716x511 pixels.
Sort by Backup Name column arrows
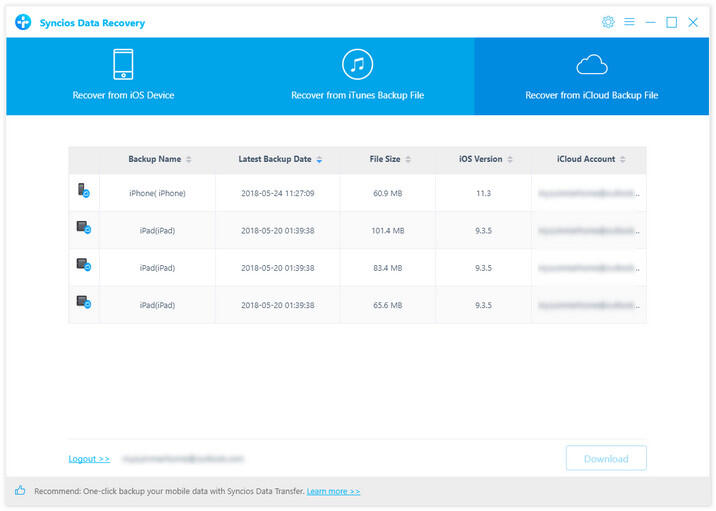click(189, 160)
